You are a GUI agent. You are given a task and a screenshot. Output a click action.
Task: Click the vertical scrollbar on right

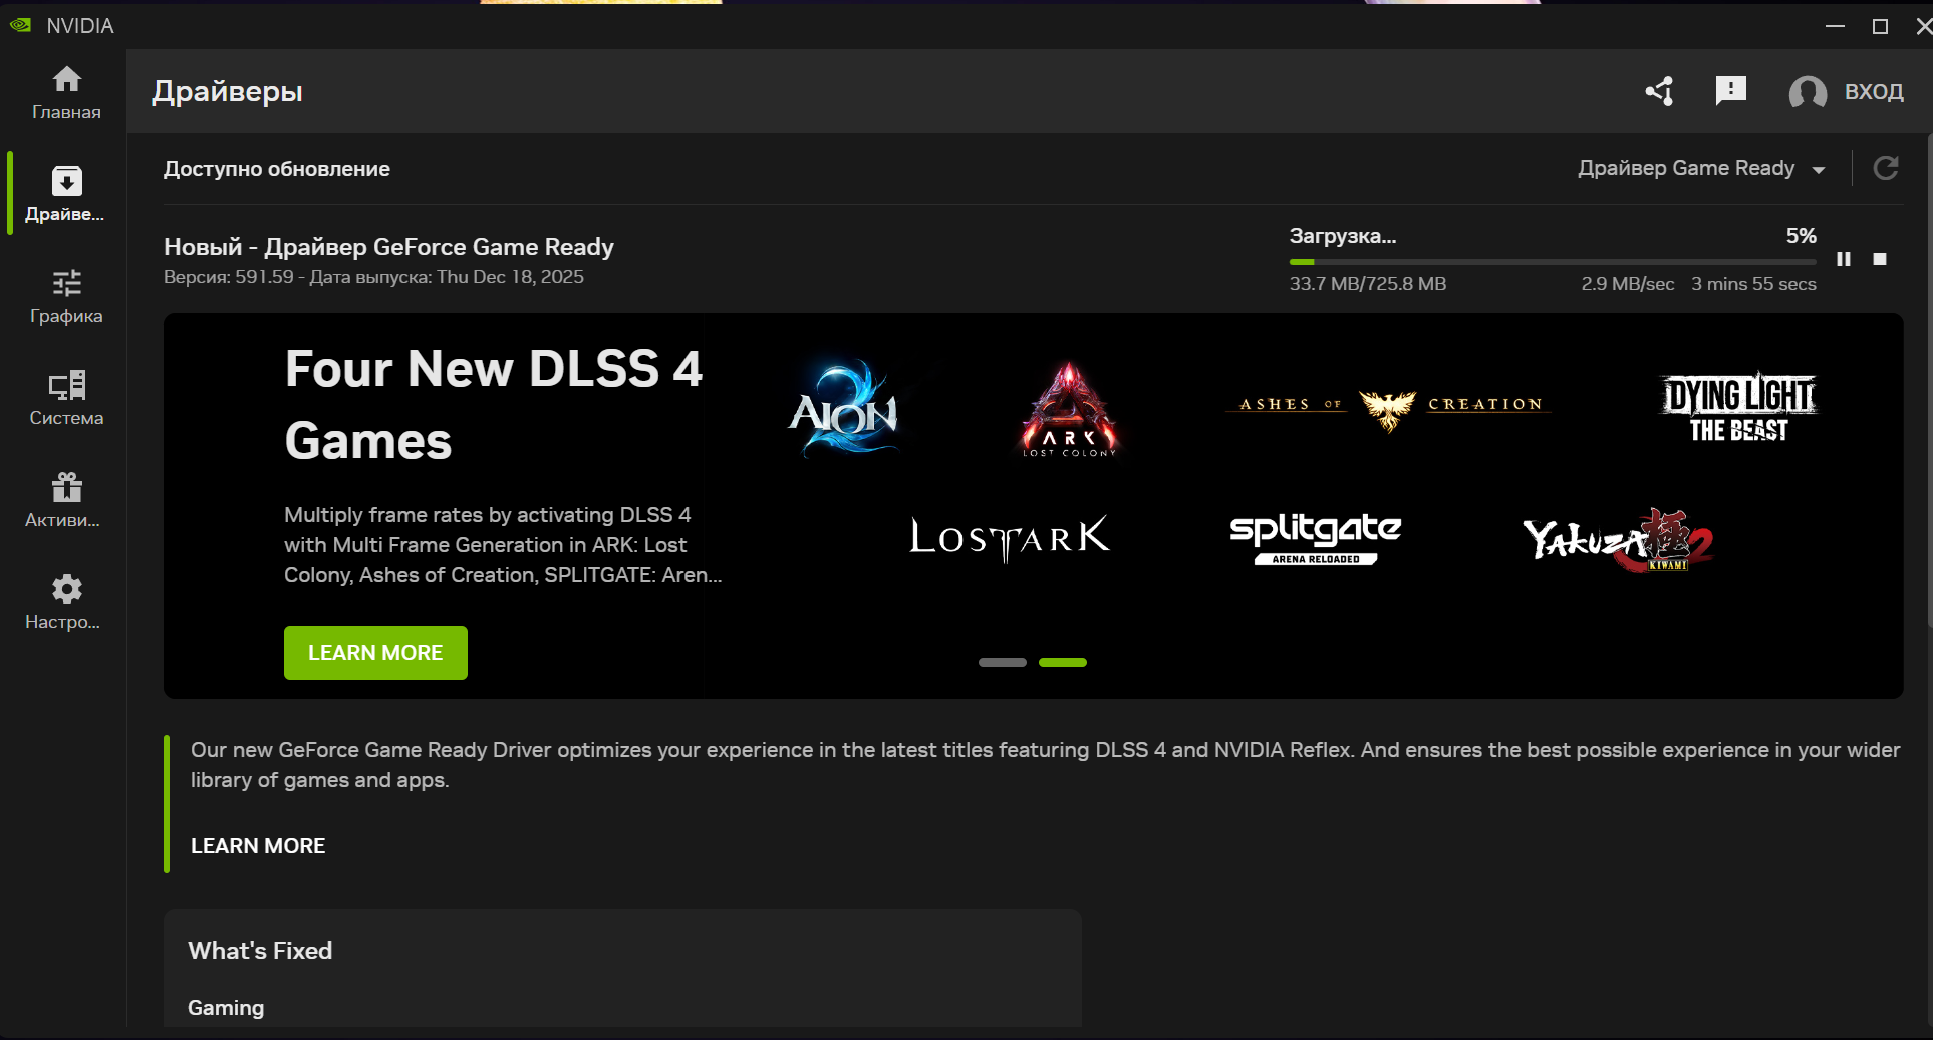1928,380
